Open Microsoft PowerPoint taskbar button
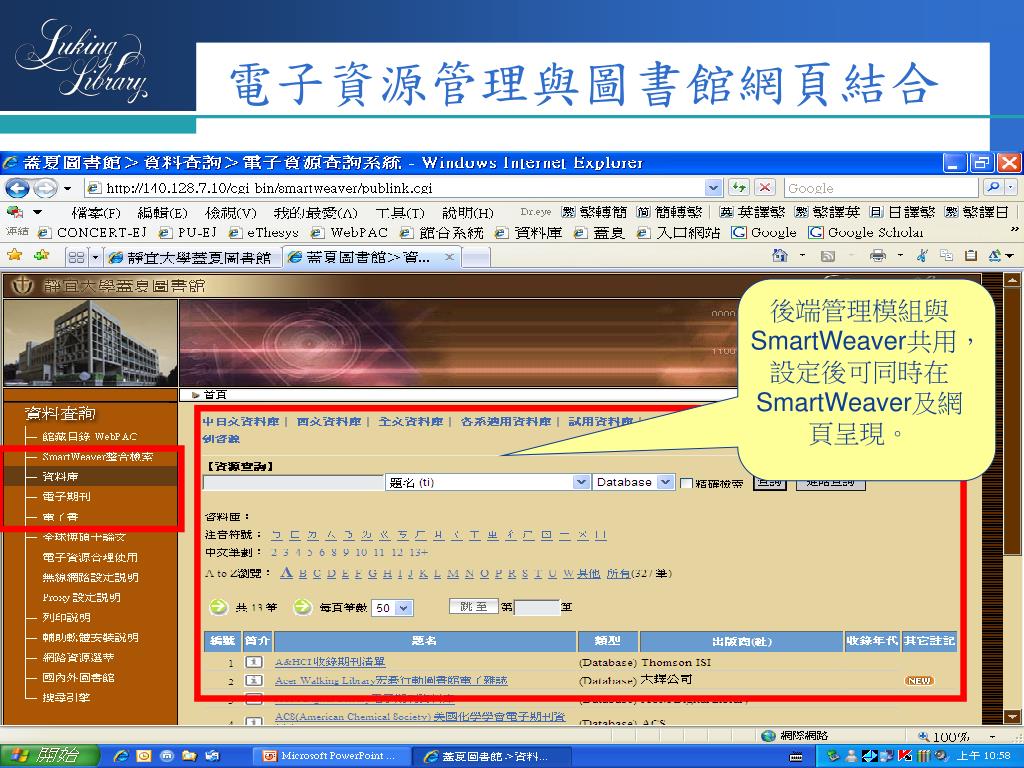 (331, 756)
